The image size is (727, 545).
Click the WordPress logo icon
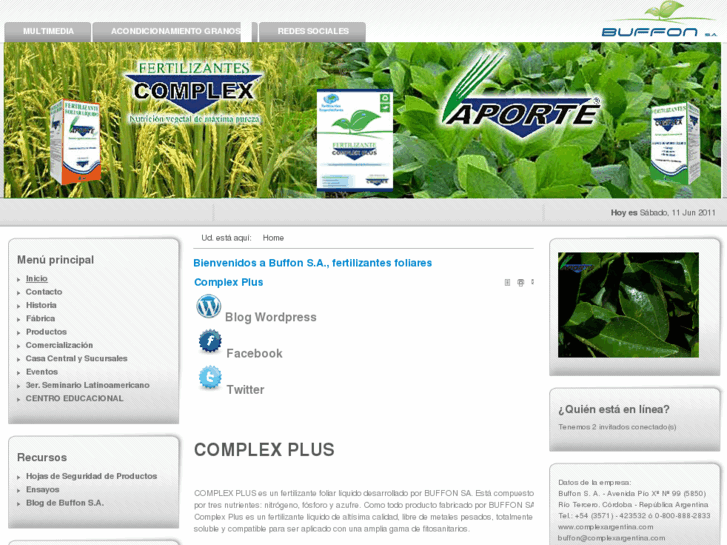209,306
